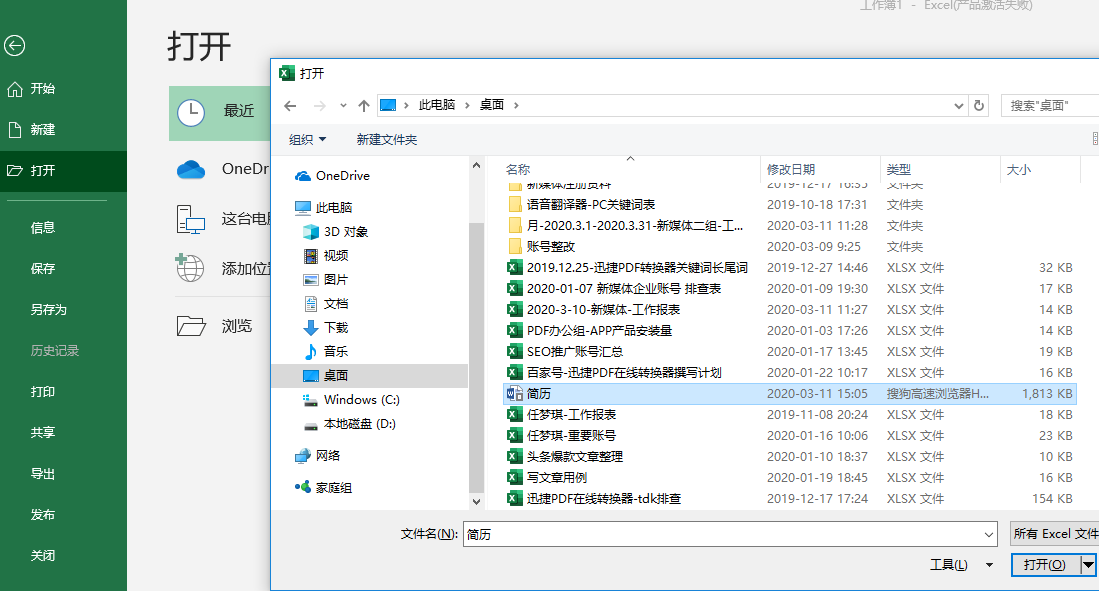Screen dimensions: 1099x591
Task: Select 最近 recent files location
Action: [x=220, y=112]
